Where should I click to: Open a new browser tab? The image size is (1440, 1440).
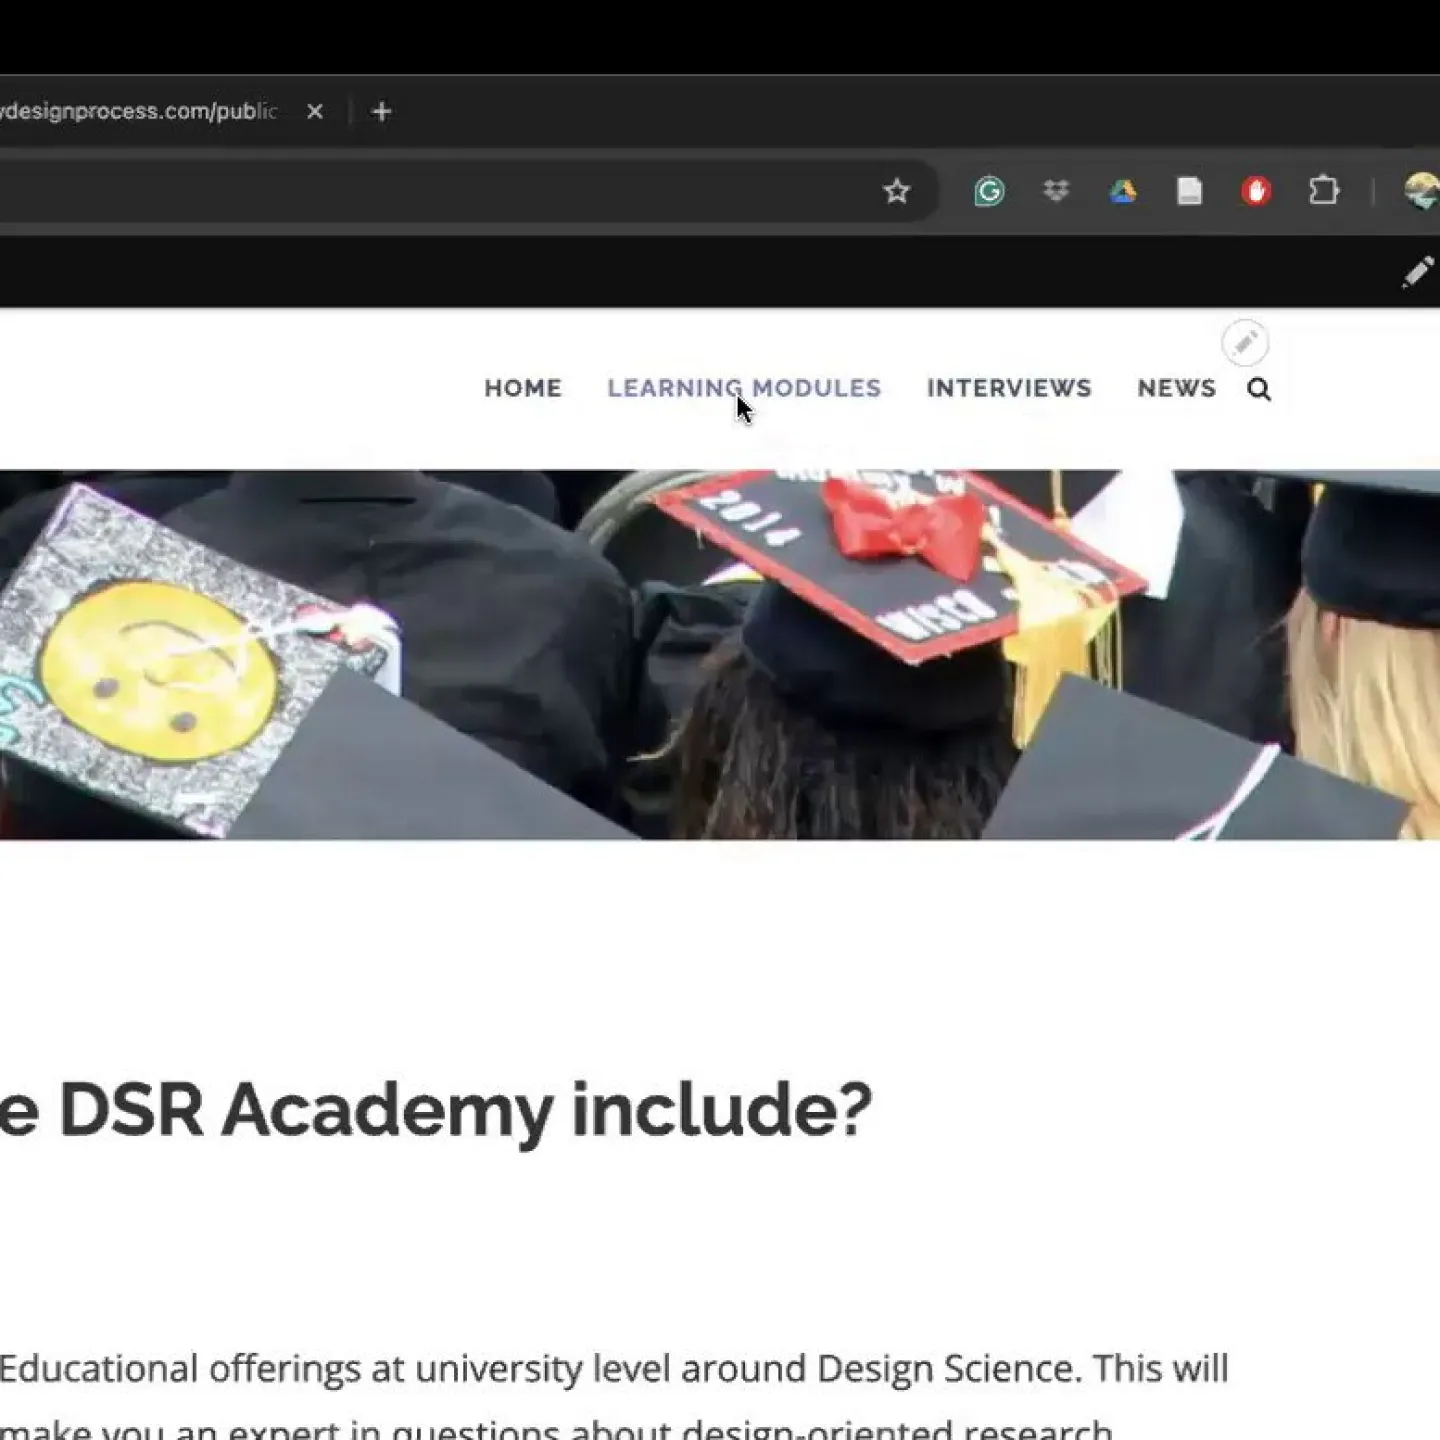[x=381, y=112]
